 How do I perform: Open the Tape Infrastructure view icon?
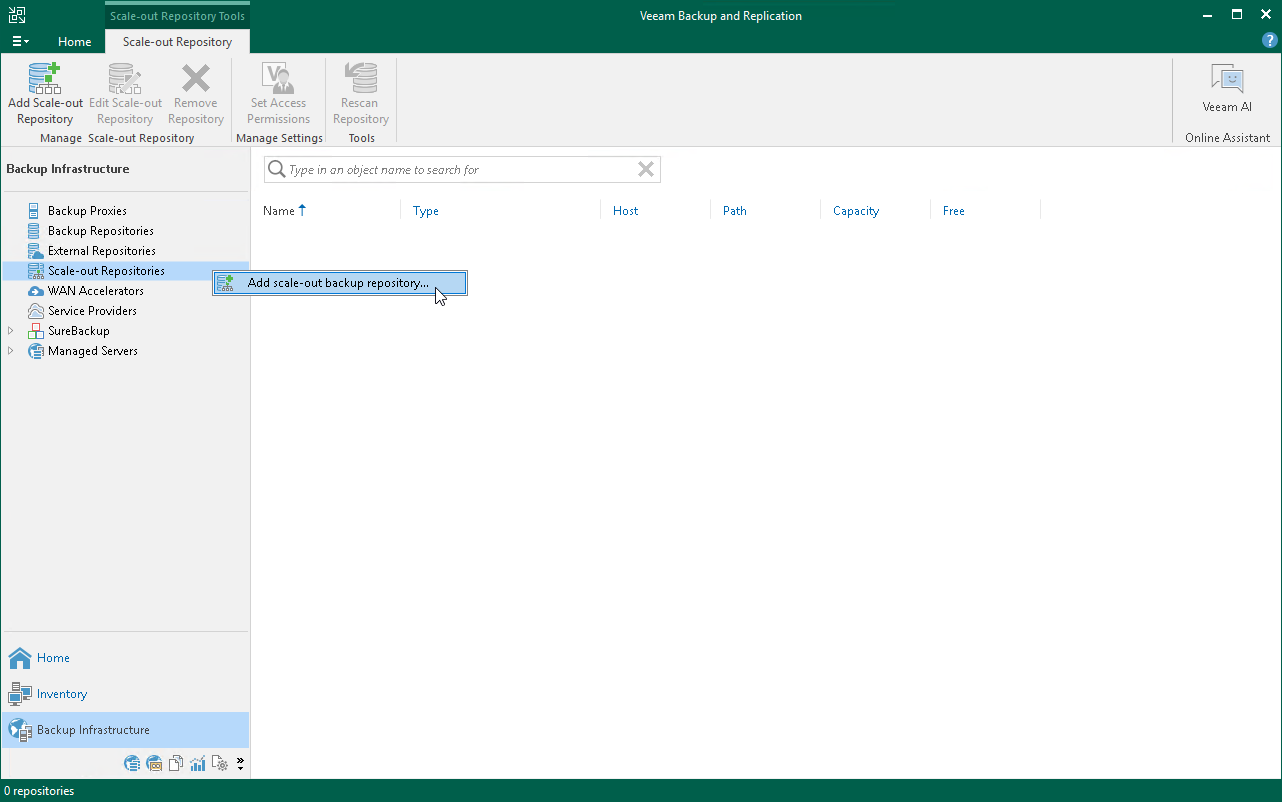(154, 763)
